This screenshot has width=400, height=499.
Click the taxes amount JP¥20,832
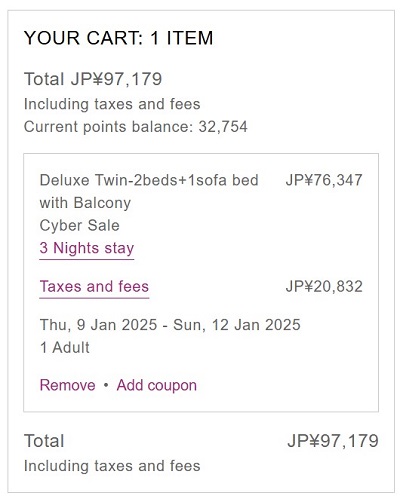[324, 287]
